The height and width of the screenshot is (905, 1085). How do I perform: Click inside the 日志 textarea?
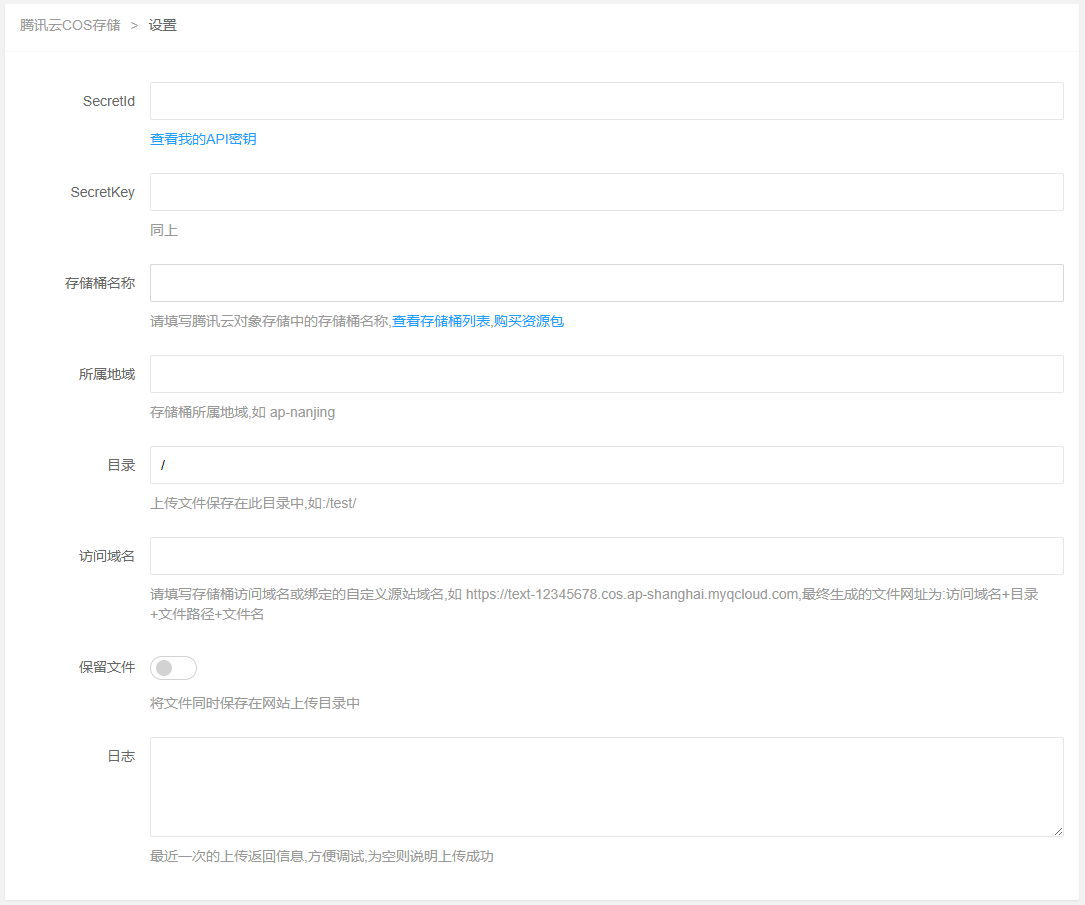click(606, 787)
